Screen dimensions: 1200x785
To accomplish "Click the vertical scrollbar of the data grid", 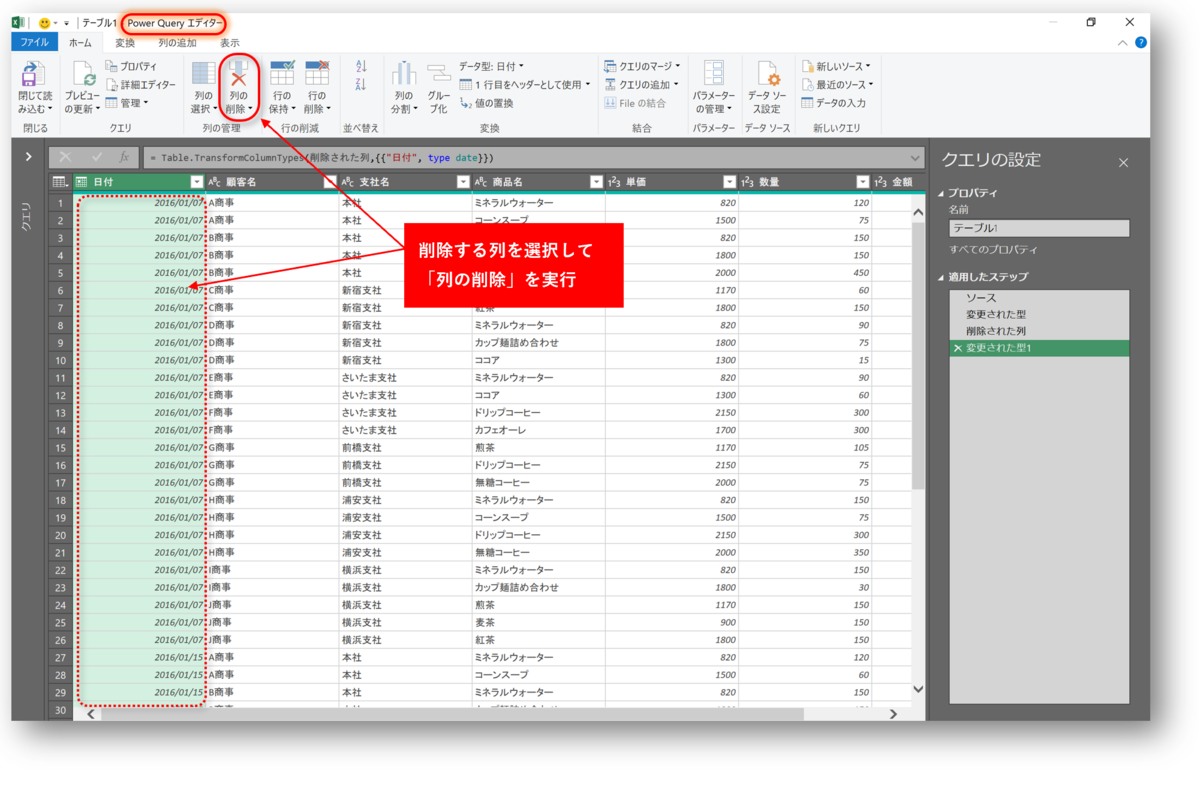I will point(918,355).
